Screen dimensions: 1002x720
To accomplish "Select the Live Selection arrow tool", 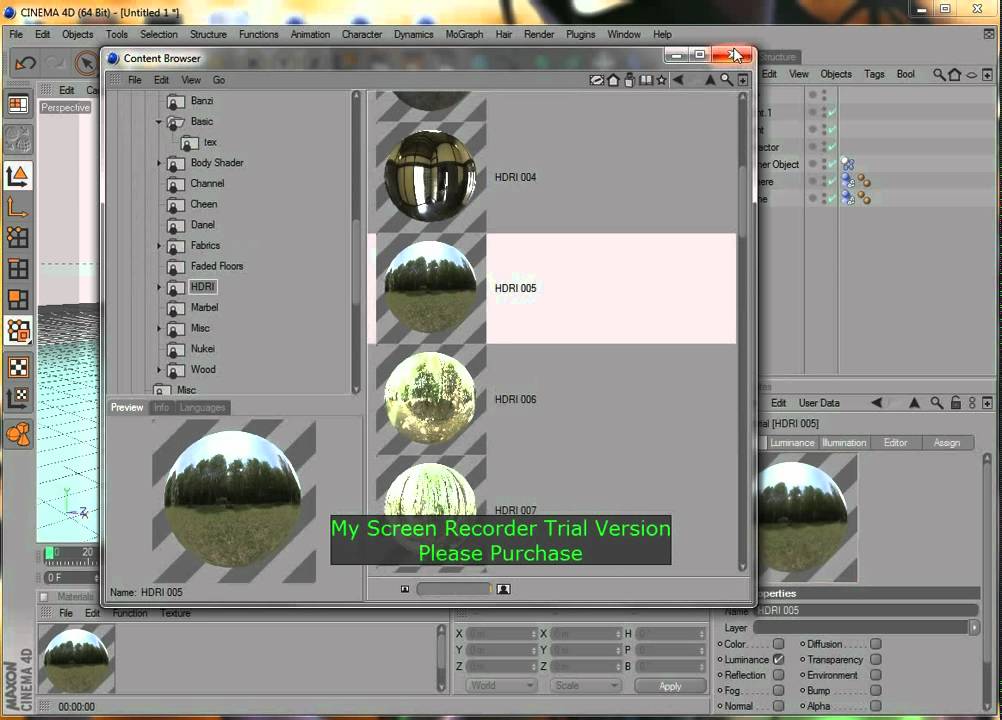I will click(x=86, y=63).
